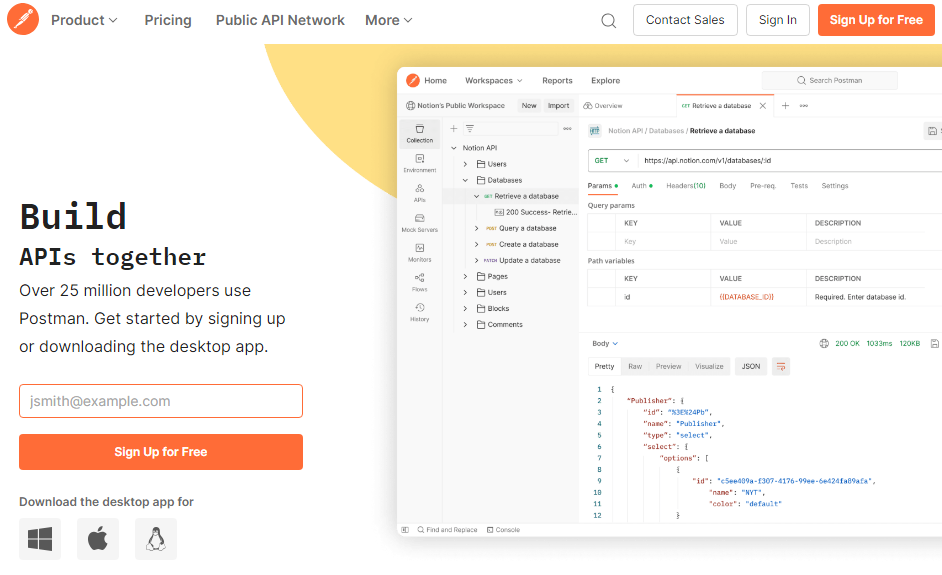Click the Postman logo beside Home in app
Image resolution: width=942 pixels, height=575 pixels.
413,81
